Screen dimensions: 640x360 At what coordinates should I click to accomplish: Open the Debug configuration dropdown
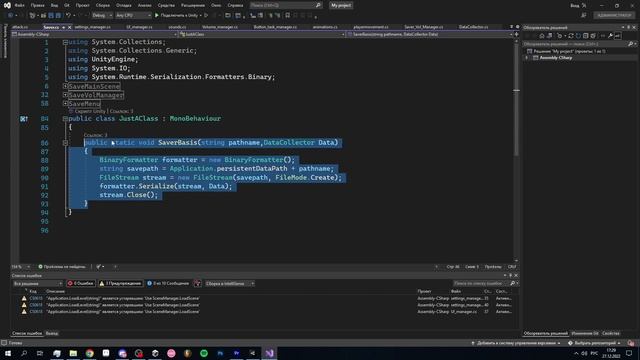[102, 16]
